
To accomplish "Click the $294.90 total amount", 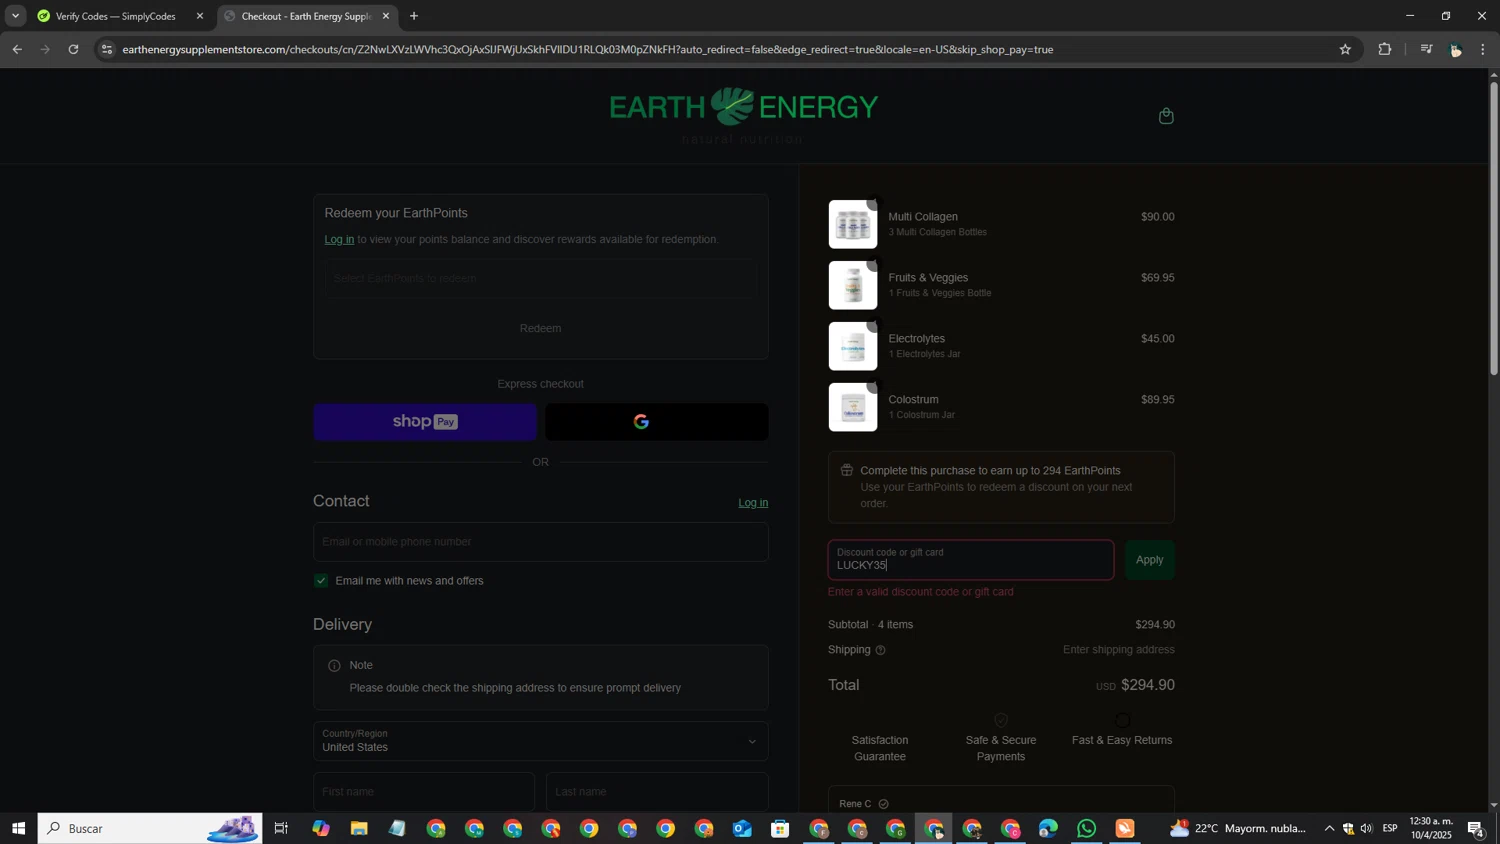I will tap(1148, 685).
